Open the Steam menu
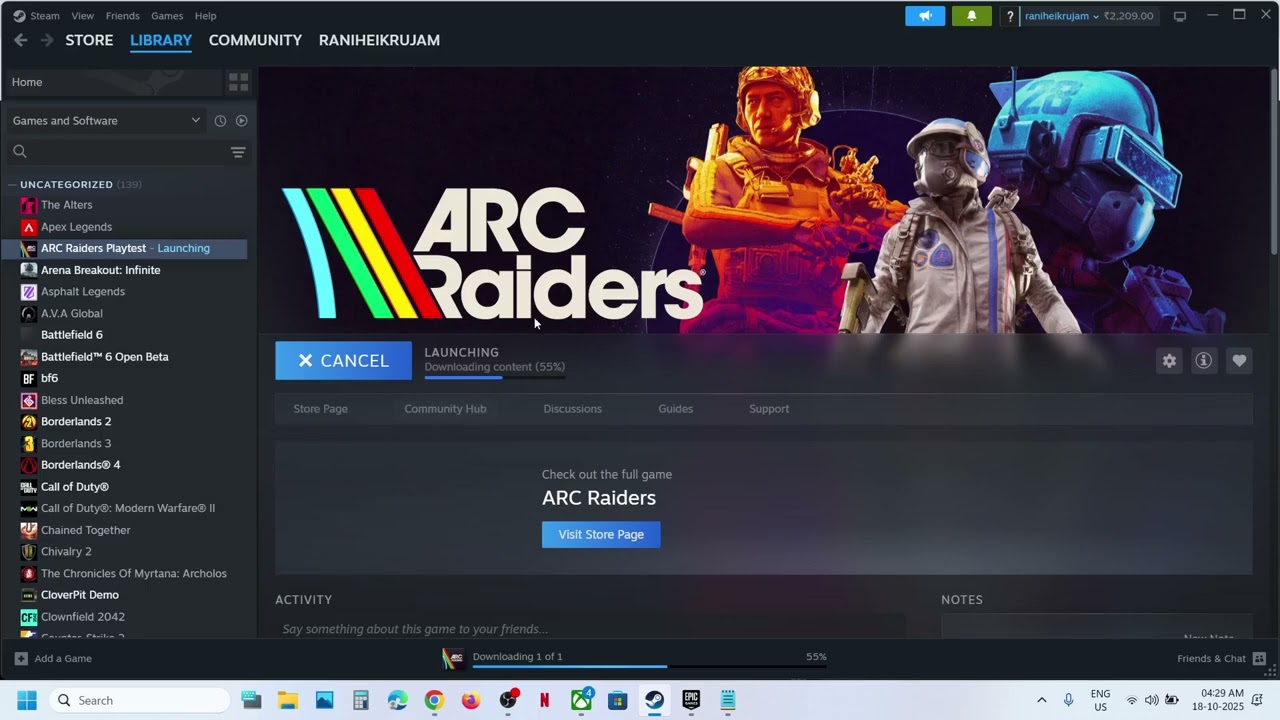This screenshot has width=1280, height=720. coord(45,16)
